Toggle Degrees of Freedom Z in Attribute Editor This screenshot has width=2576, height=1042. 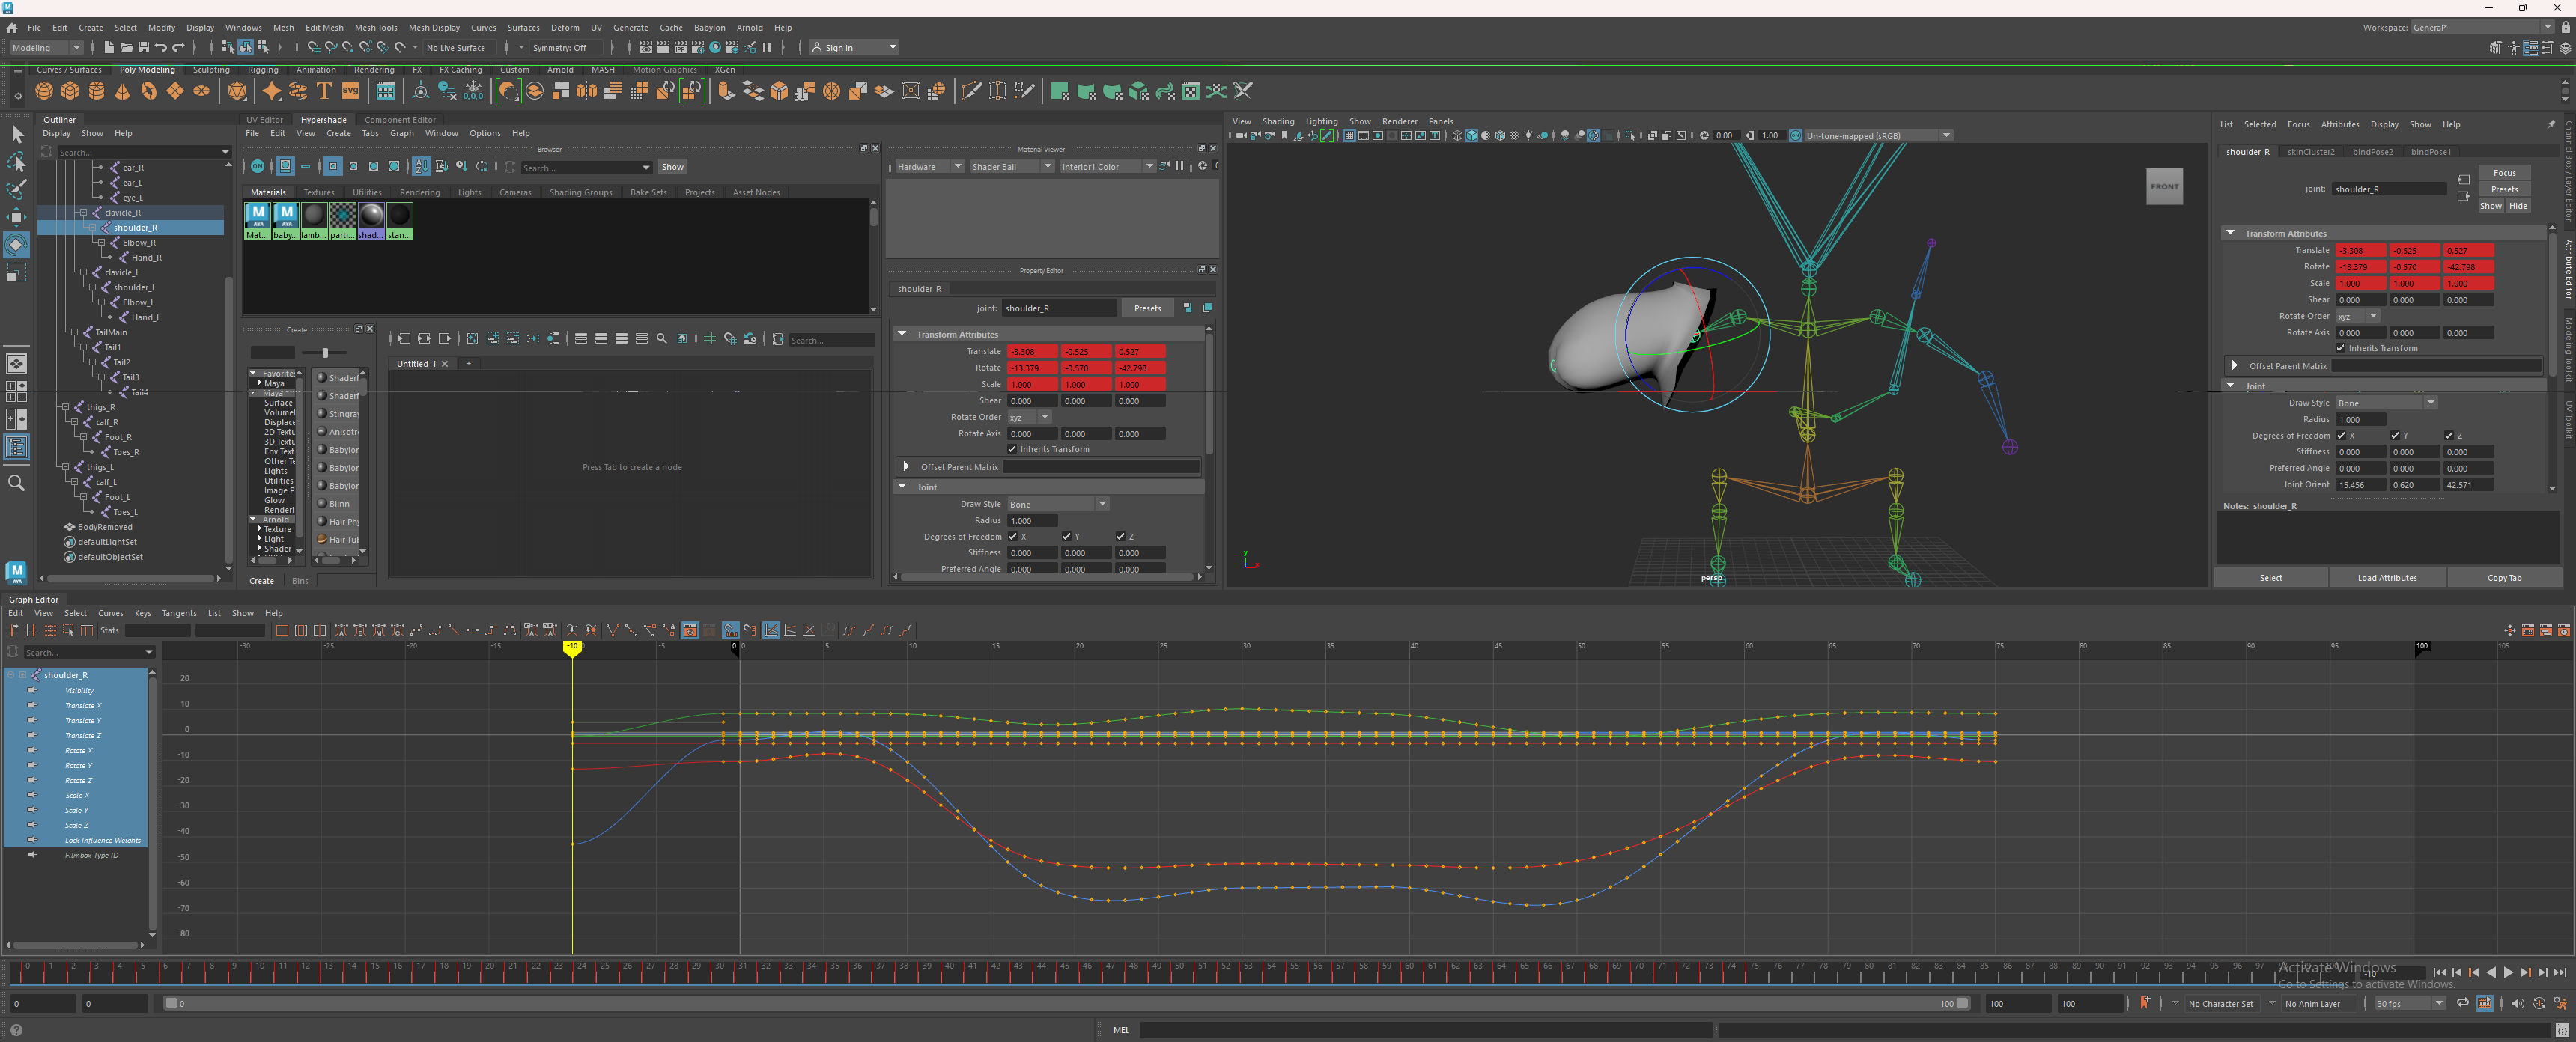(x=2449, y=436)
